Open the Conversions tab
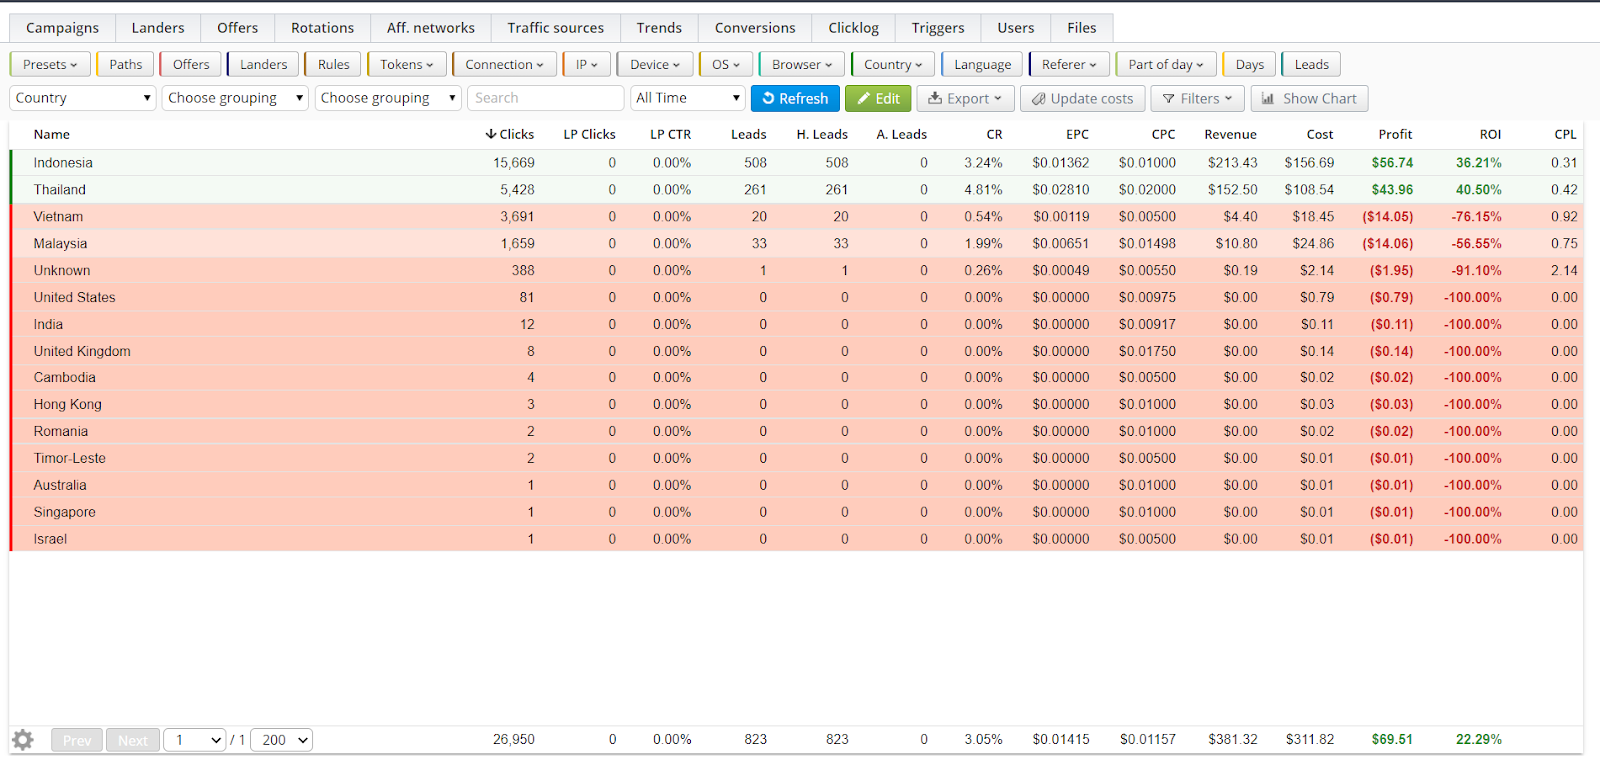Screen dimensions: 1600x760 755,28
